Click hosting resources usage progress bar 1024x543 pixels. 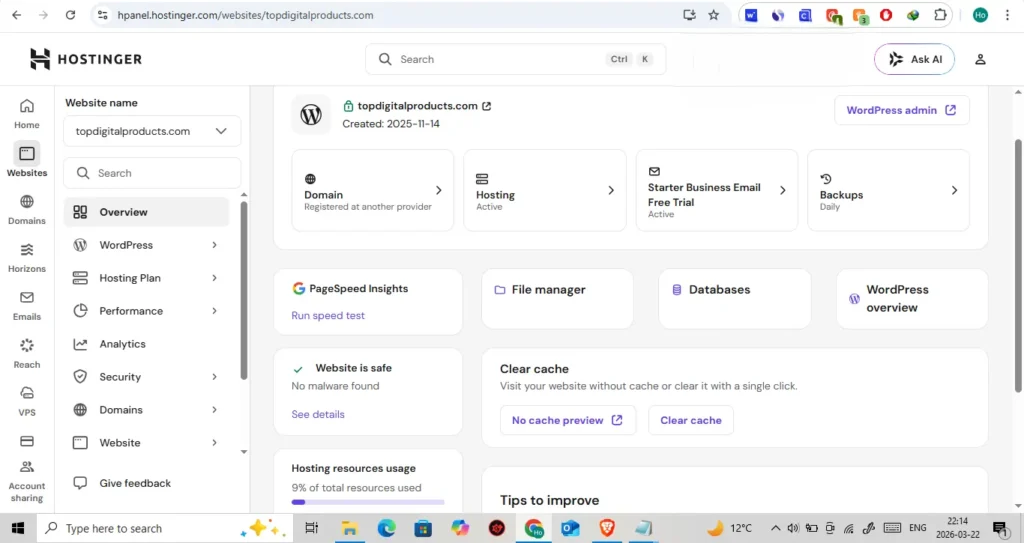click(x=368, y=502)
